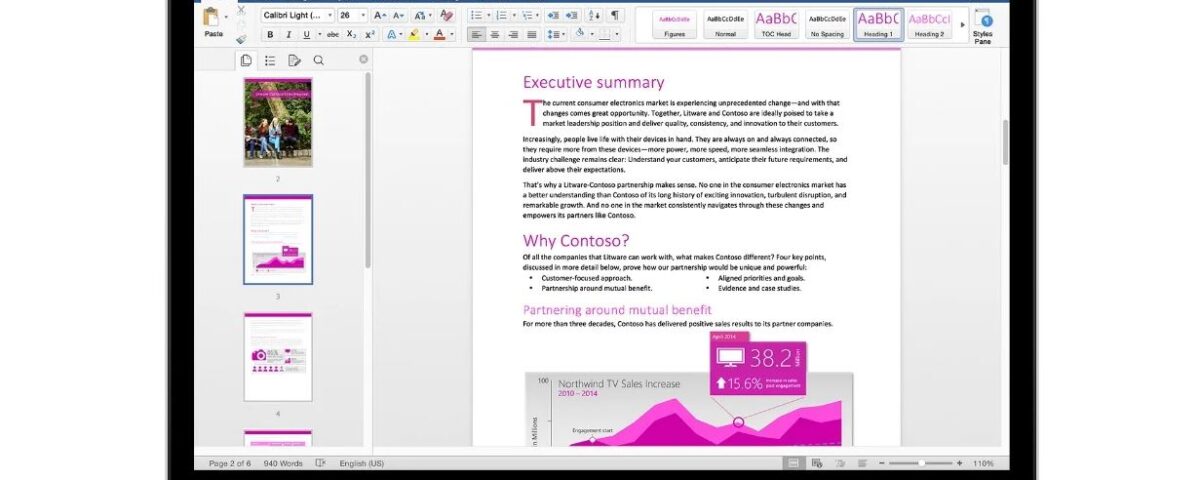Click the 940 Words count
The height and width of the screenshot is (480, 1200).
[284, 463]
